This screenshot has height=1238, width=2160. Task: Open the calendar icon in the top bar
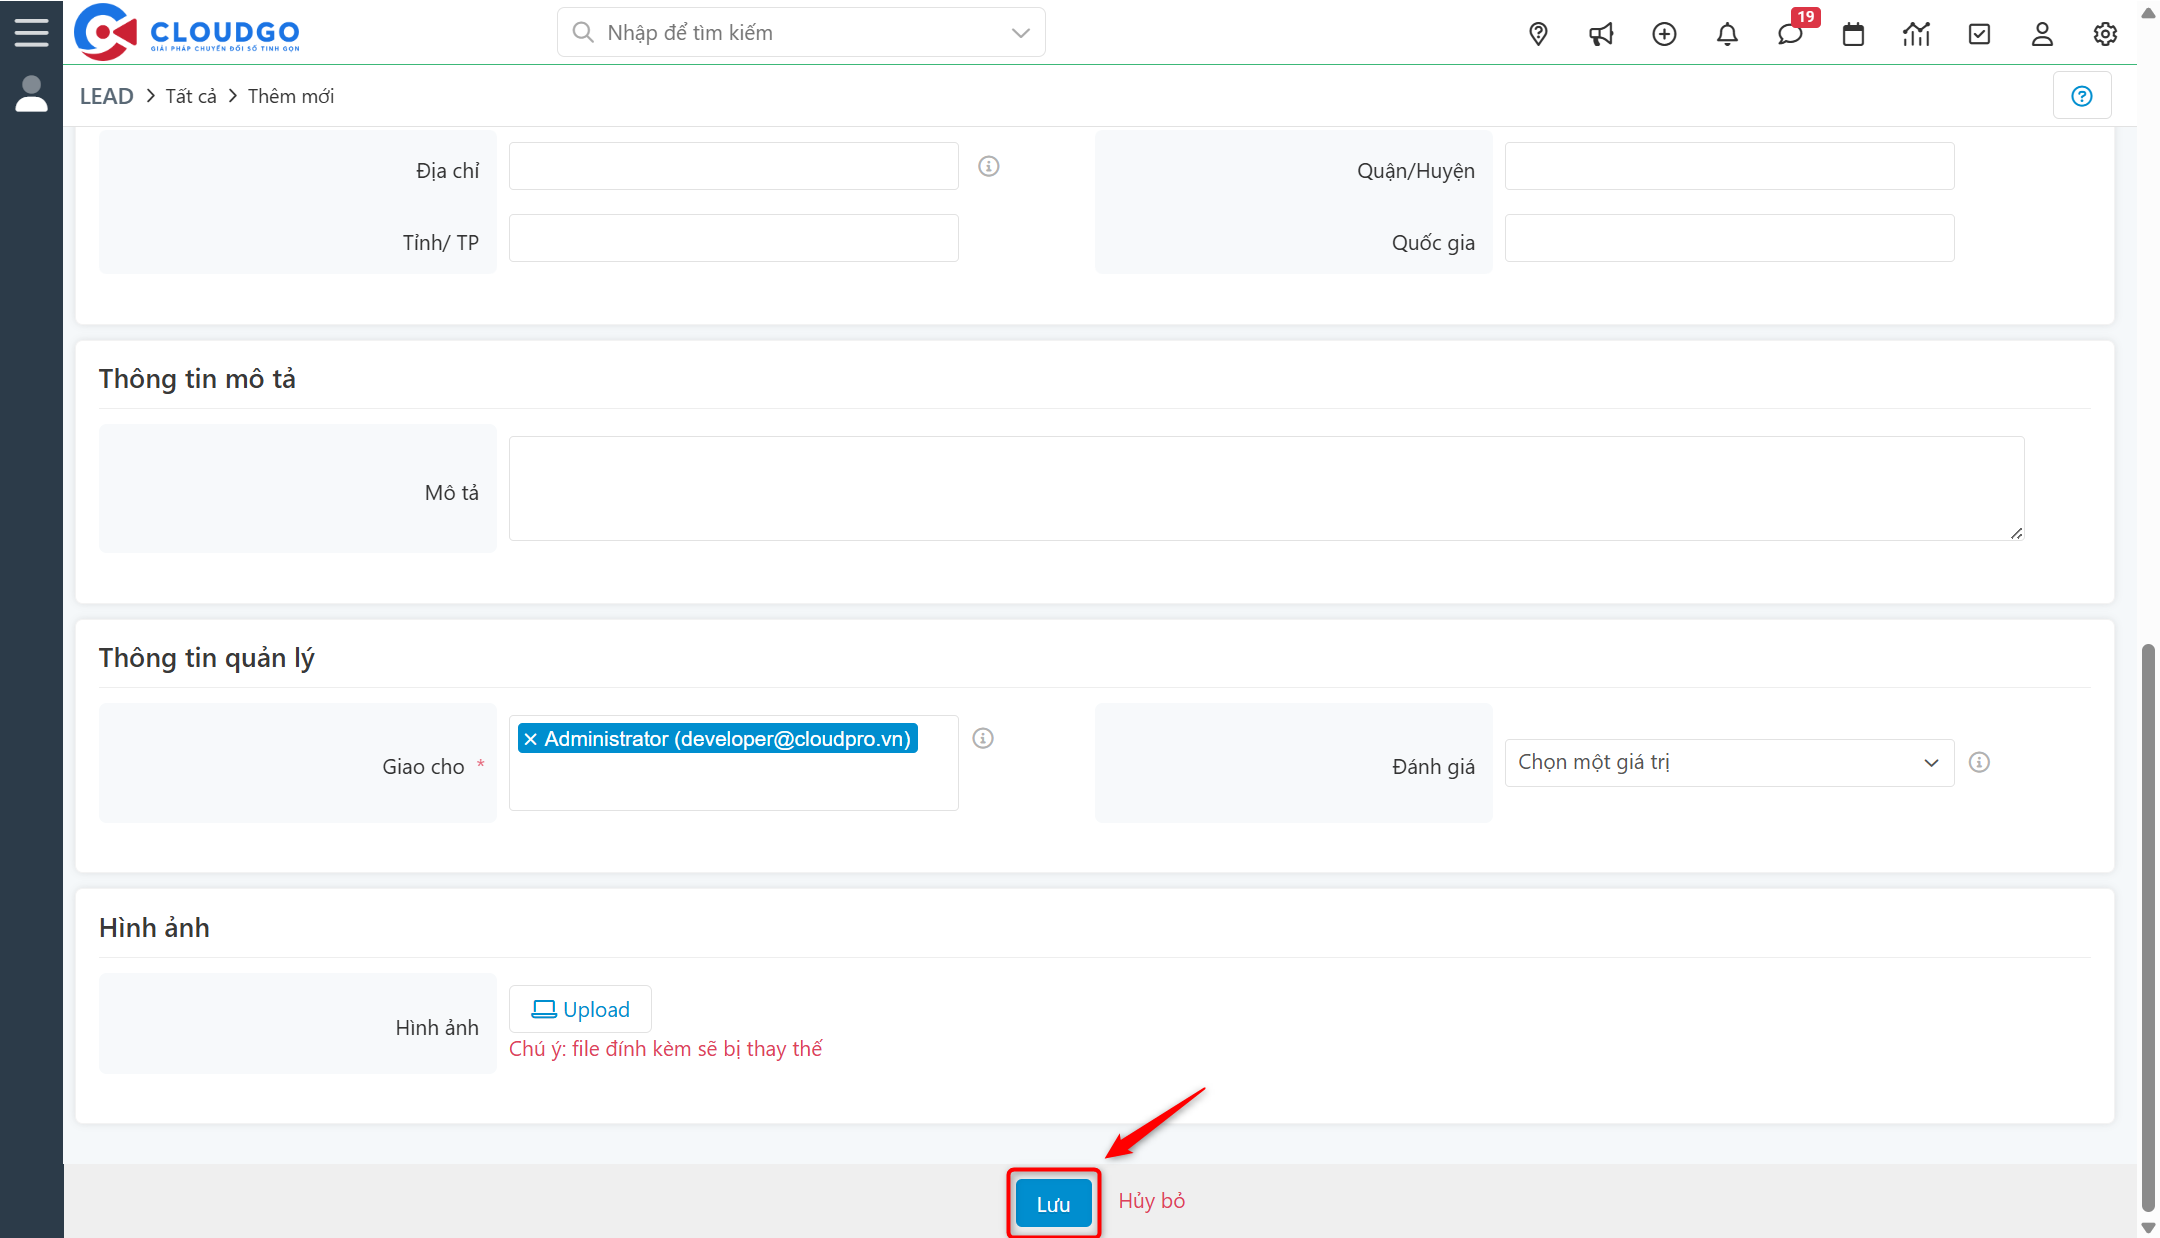(1853, 33)
